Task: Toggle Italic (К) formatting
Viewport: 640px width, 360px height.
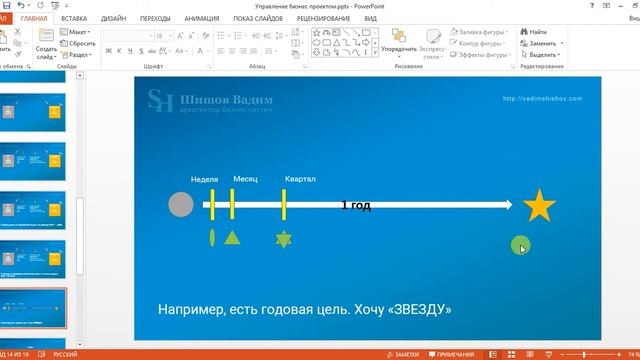Action: [x=119, y=51]
